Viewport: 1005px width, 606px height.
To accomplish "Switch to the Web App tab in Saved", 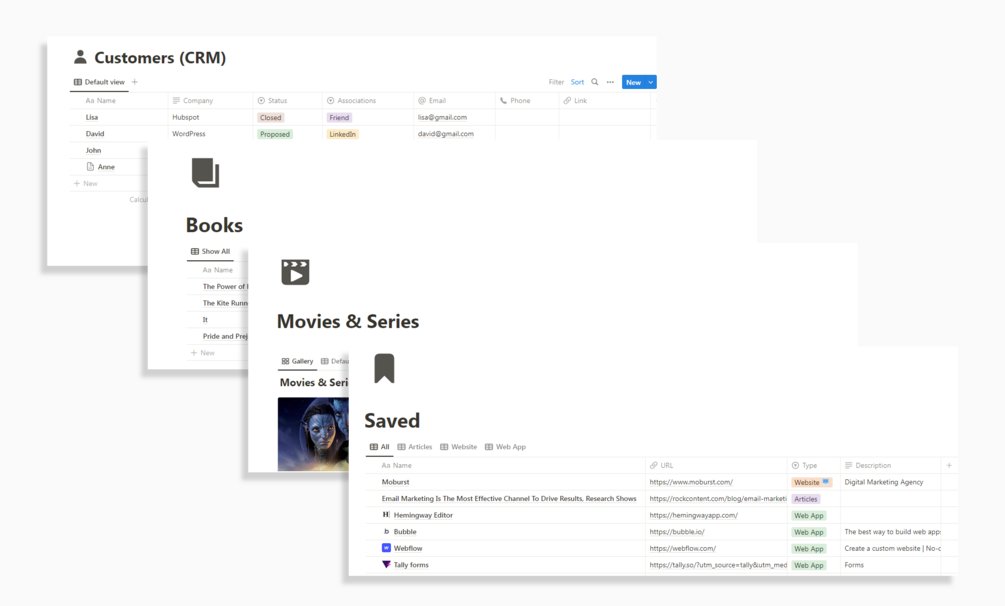I will tap(505, 447).
